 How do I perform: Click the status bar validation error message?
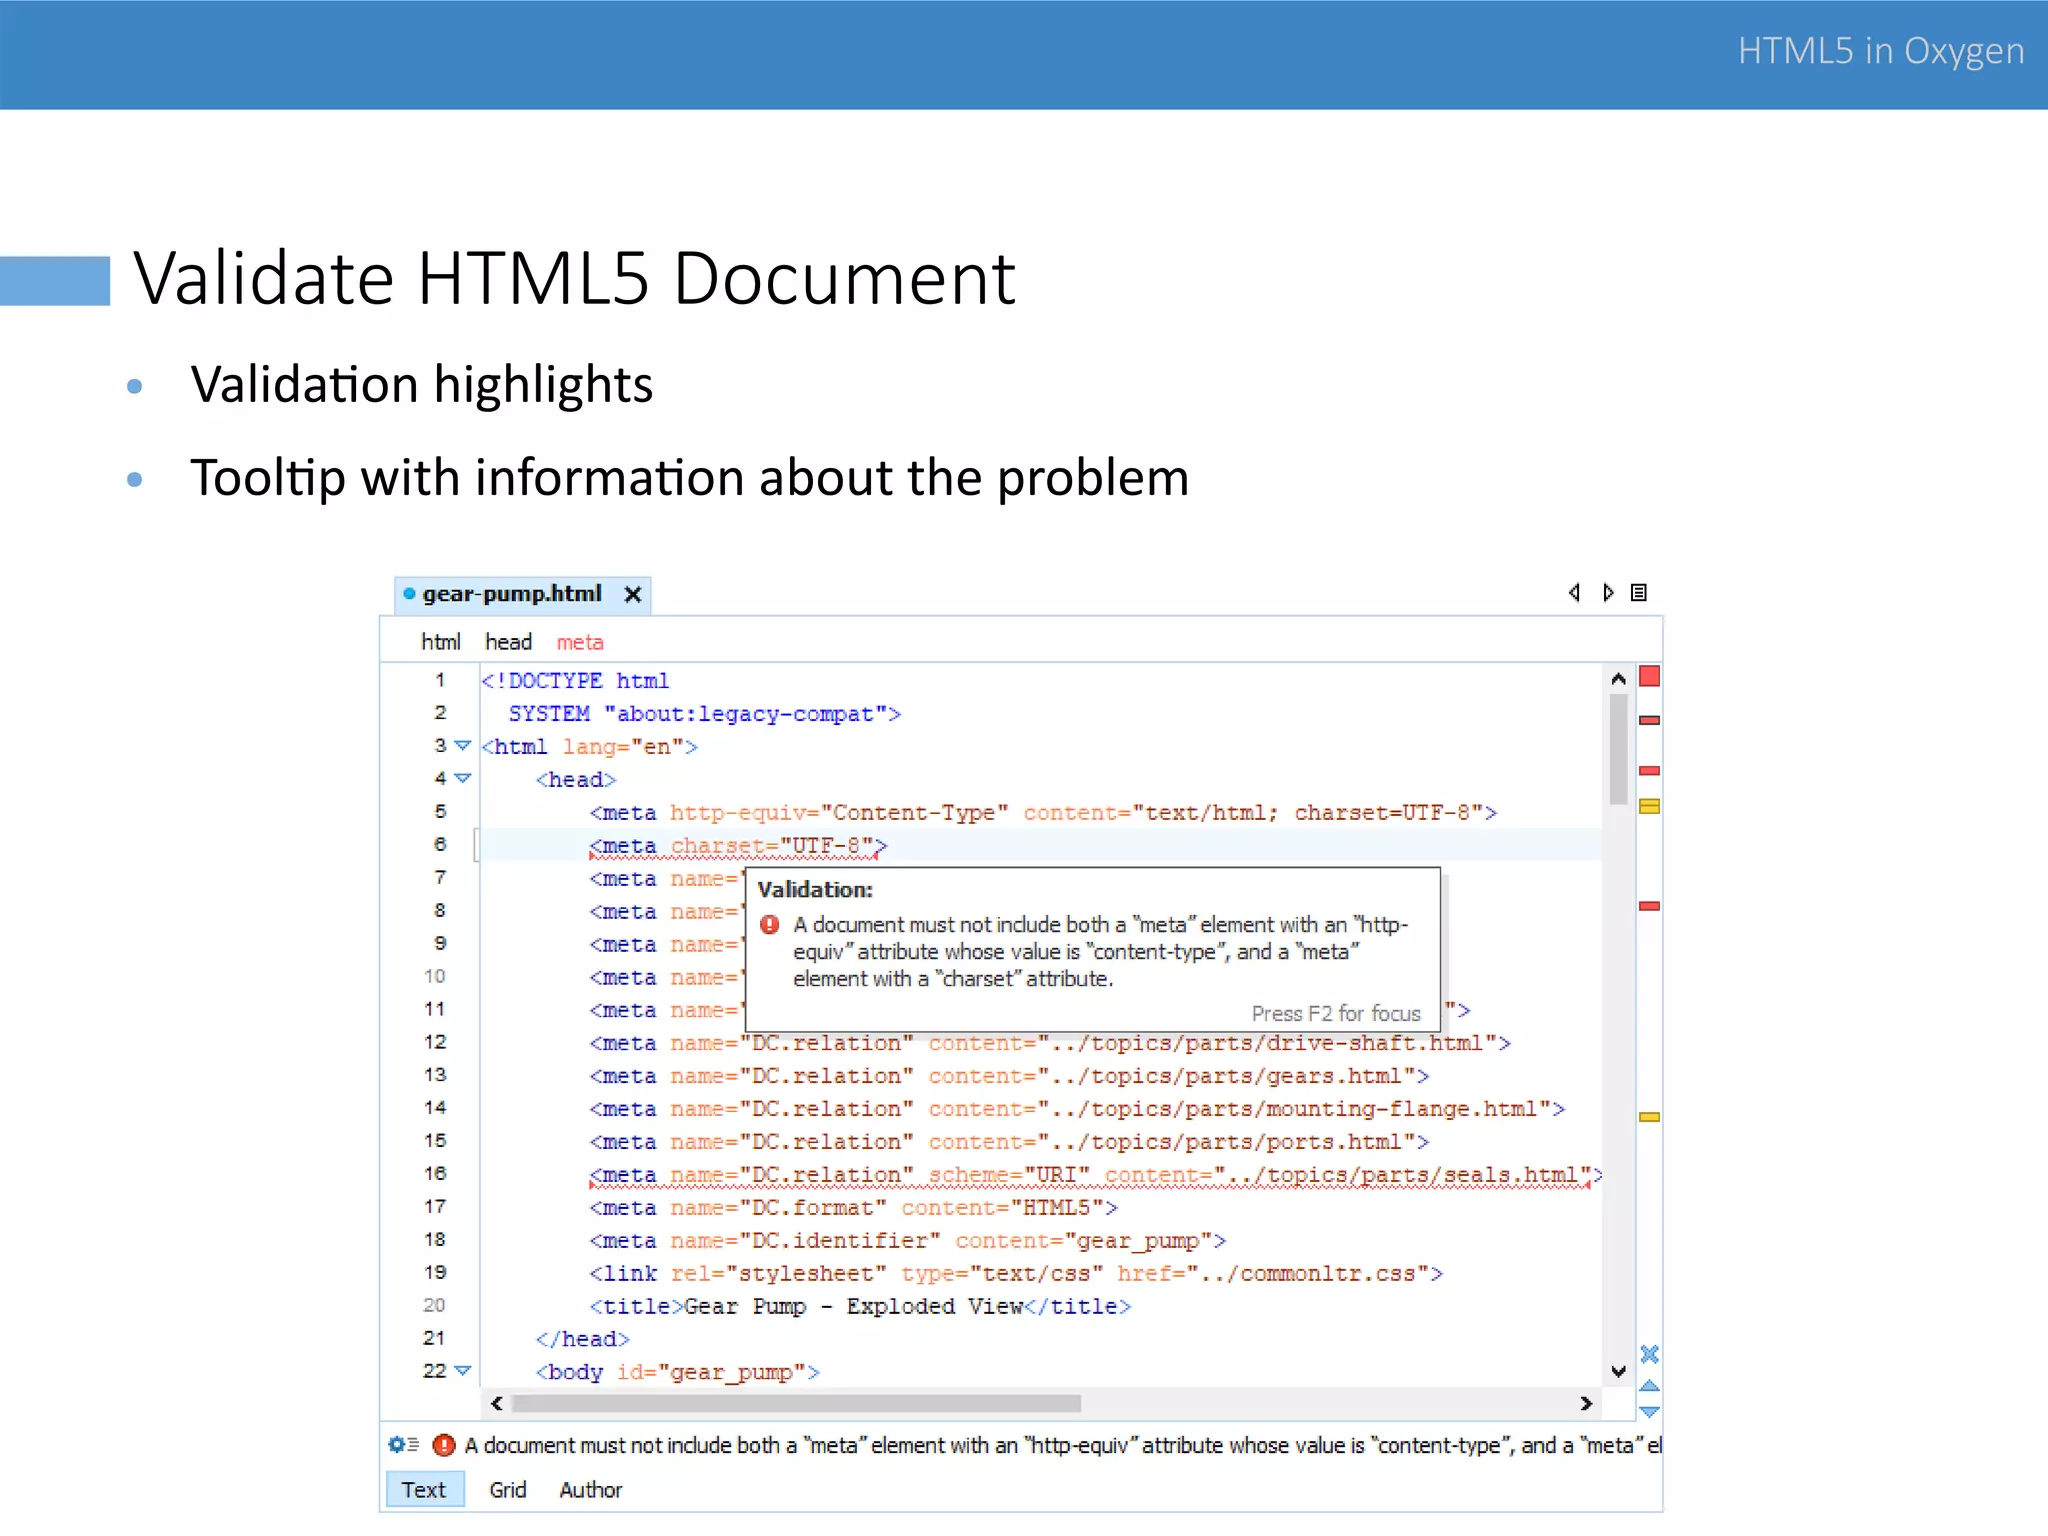pos(1063,1445)
